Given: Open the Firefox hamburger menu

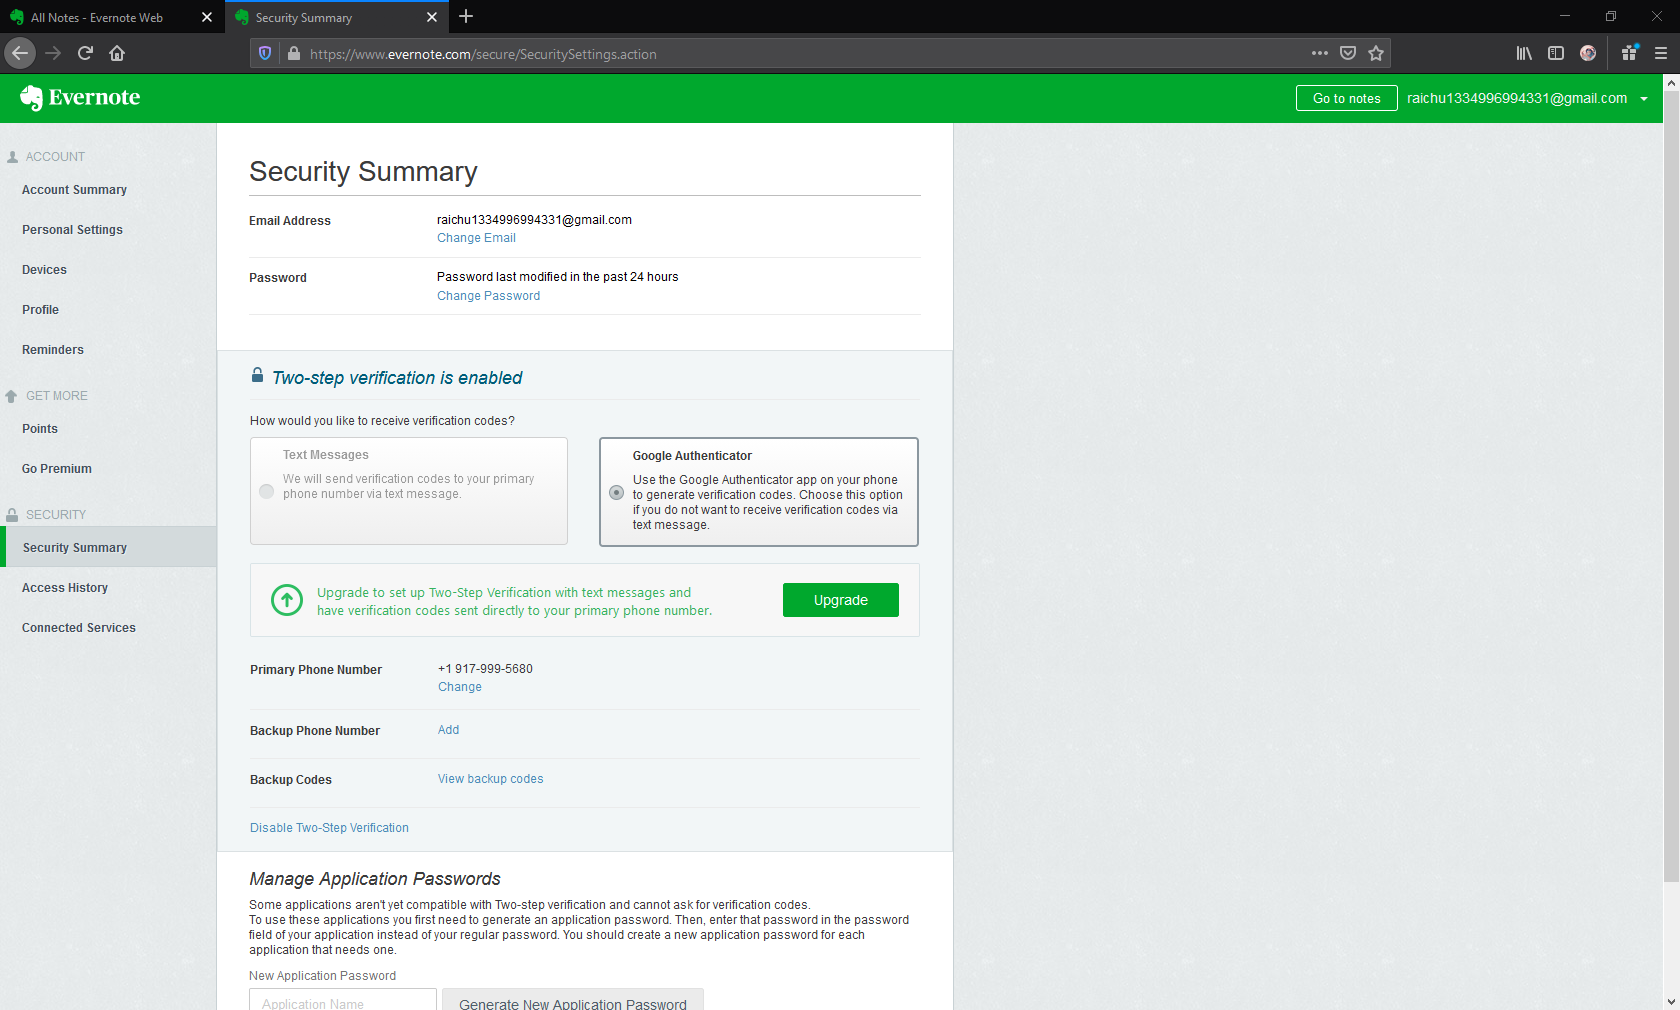Looking at the screenshot, I should (1661, 53).
